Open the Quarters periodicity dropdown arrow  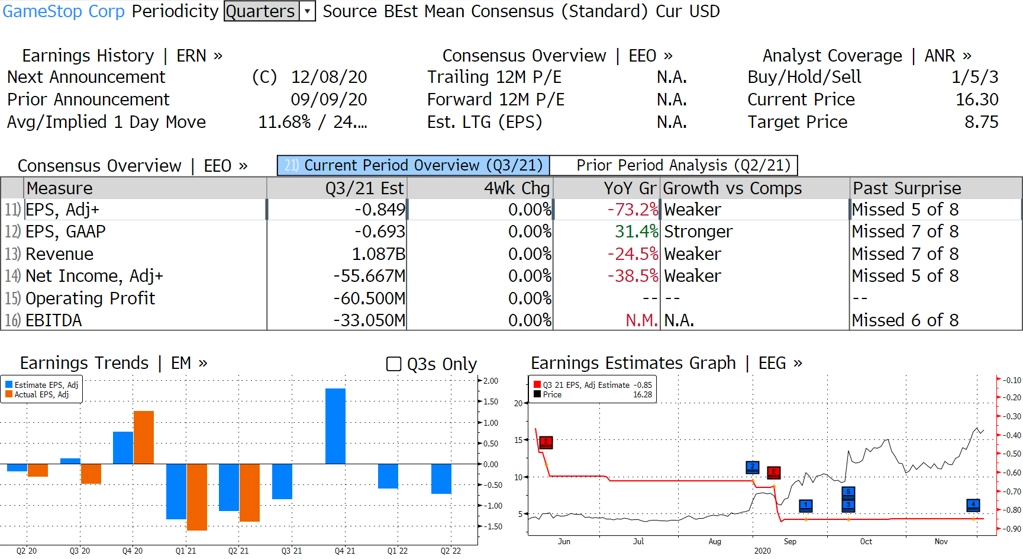(x=307, y=11)
